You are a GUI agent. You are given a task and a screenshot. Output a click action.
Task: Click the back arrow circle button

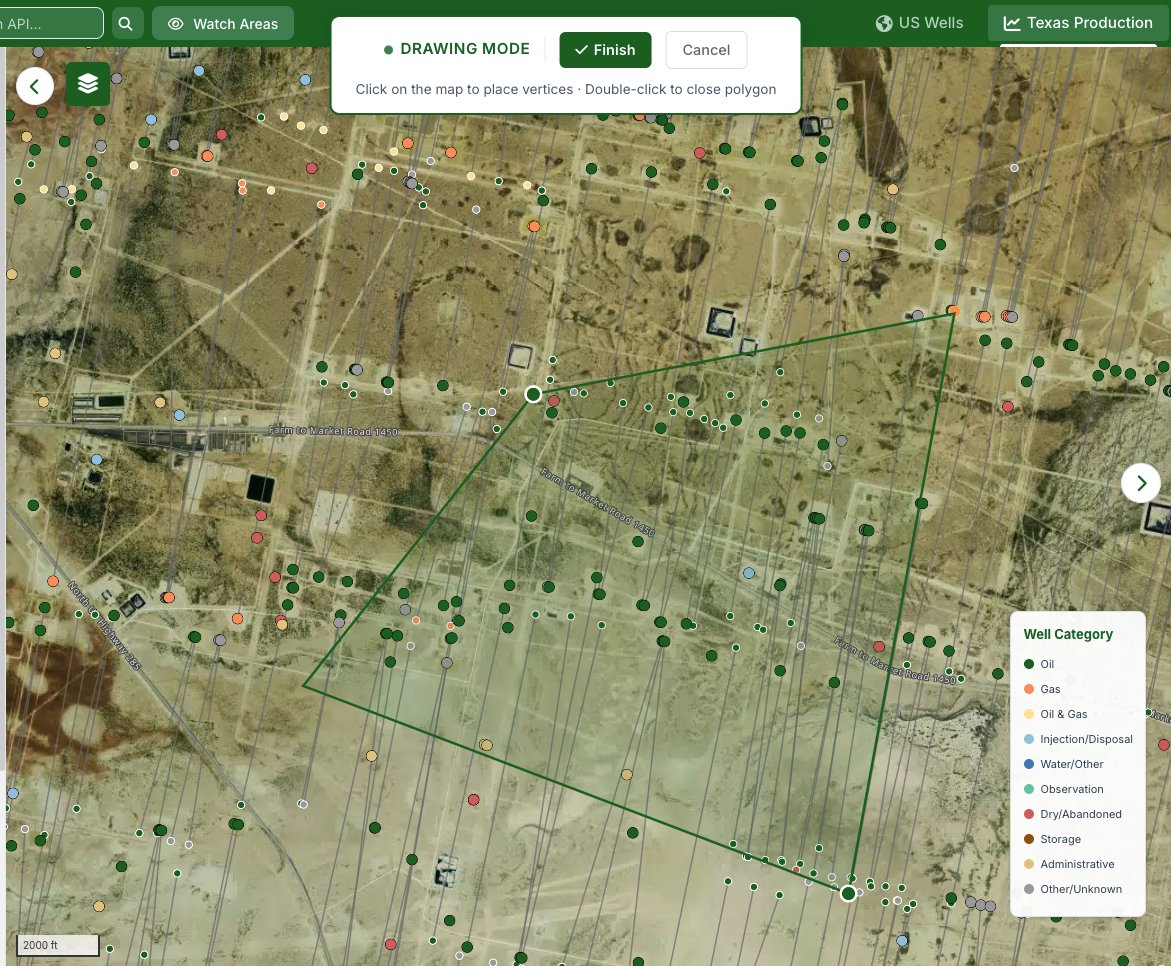click(34, 87)
